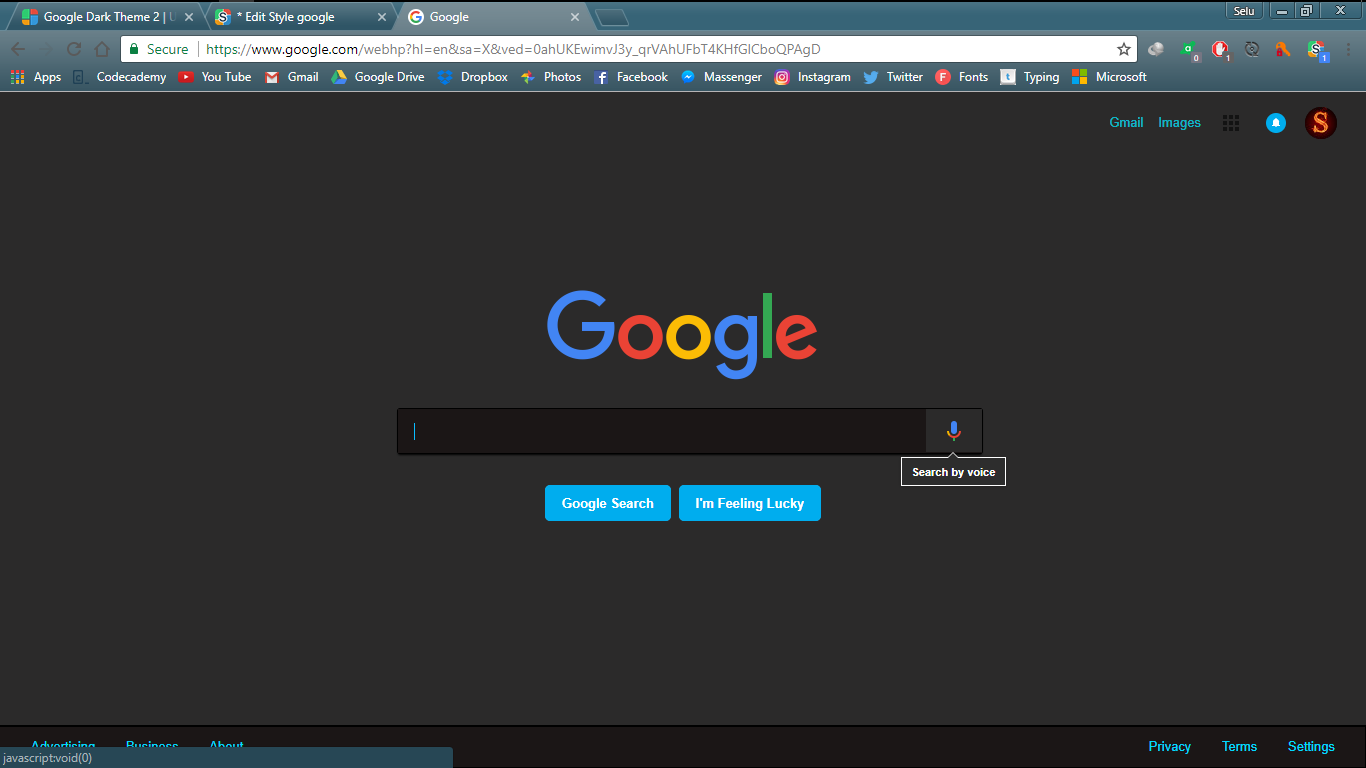Click the circular arrows extension icon
The height and width of the screenshot is (768, 1366).
pyautogui.click(x=1251, y=49)
